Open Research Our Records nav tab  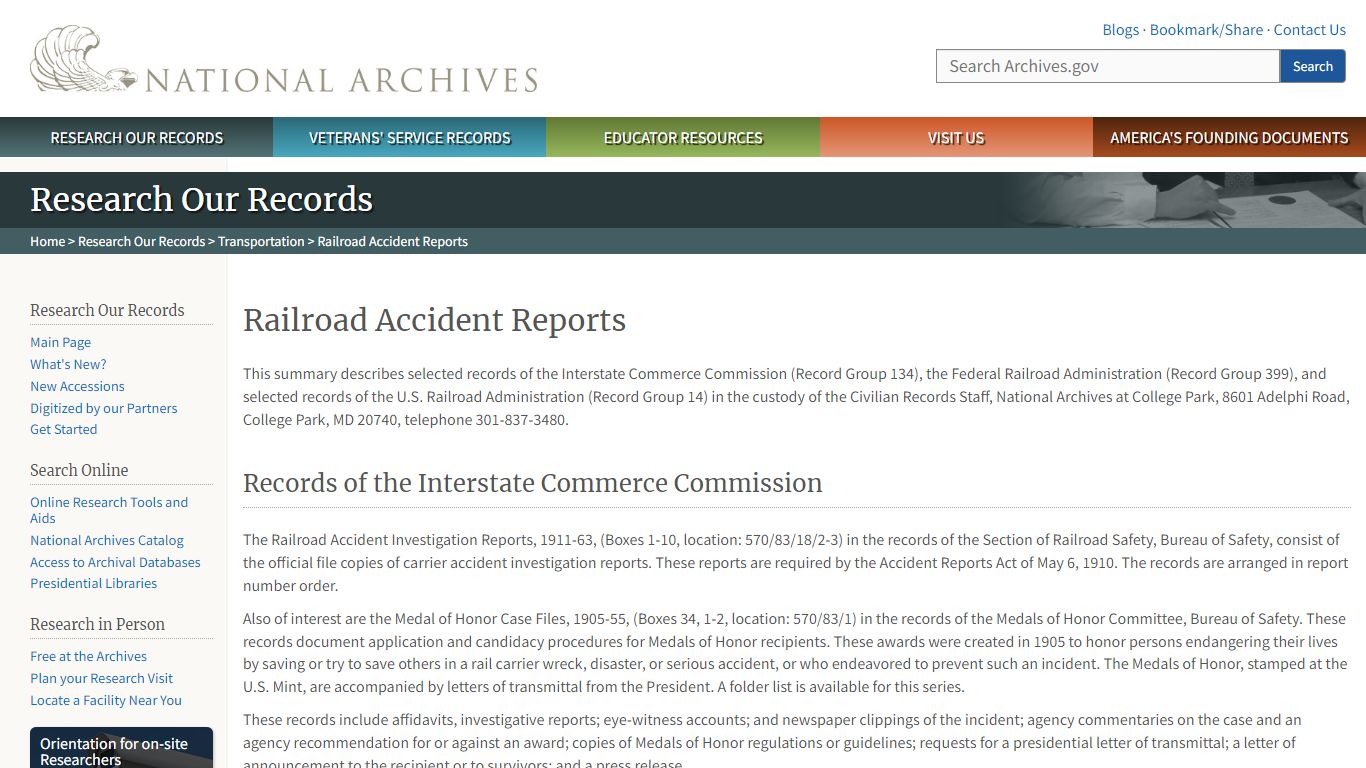(137, 138)
